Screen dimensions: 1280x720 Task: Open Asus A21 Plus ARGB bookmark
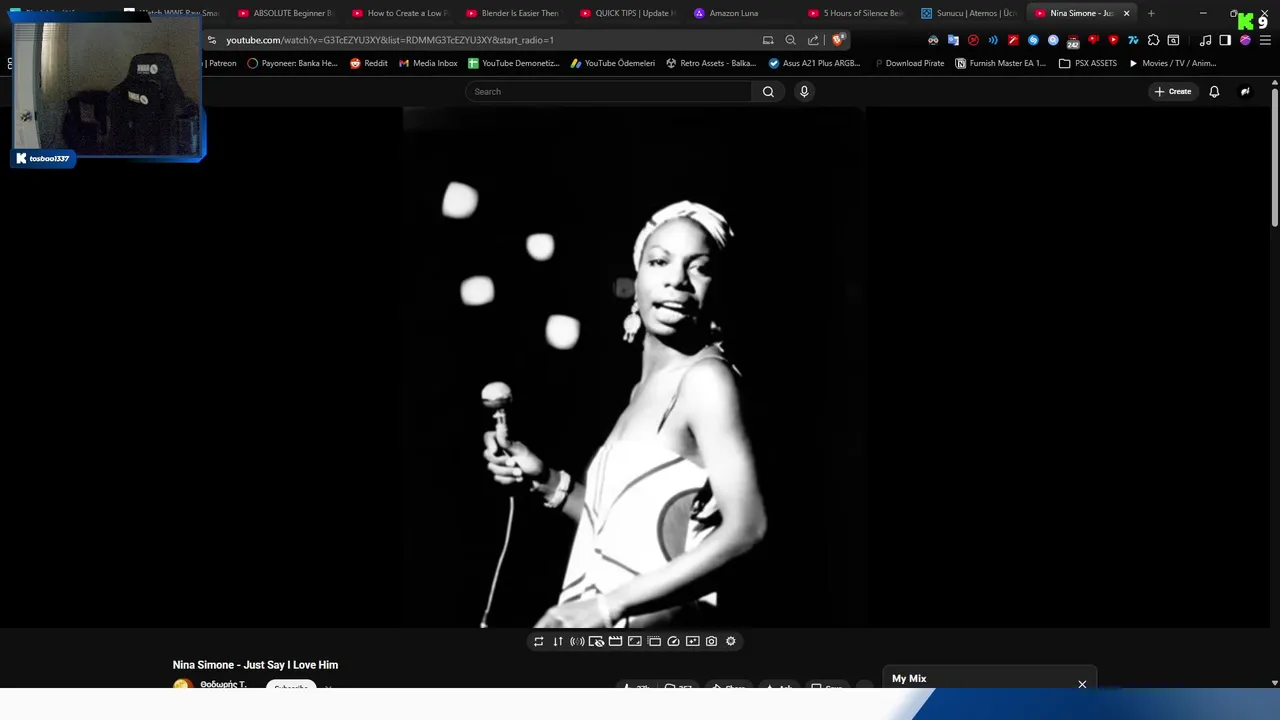[814, 63]
